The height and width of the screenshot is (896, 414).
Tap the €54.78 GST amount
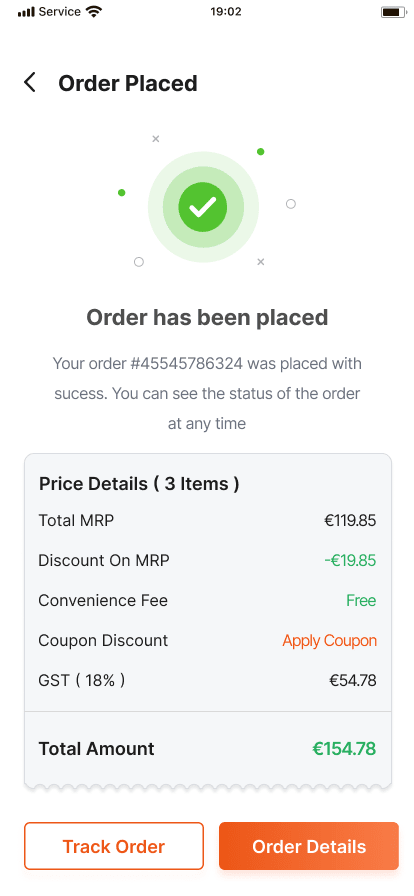pos(353,681)
